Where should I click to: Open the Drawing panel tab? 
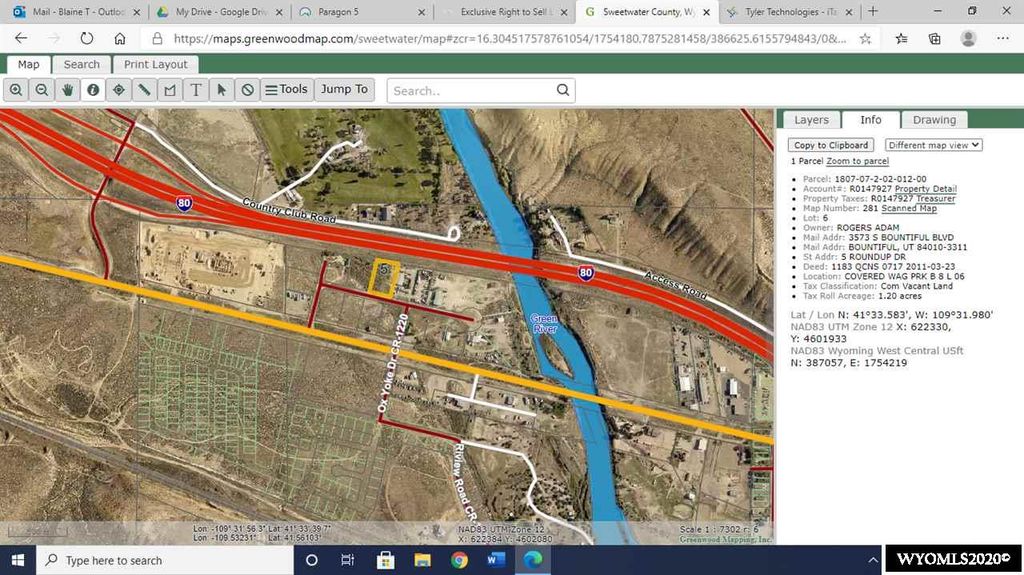click(934, 120)
